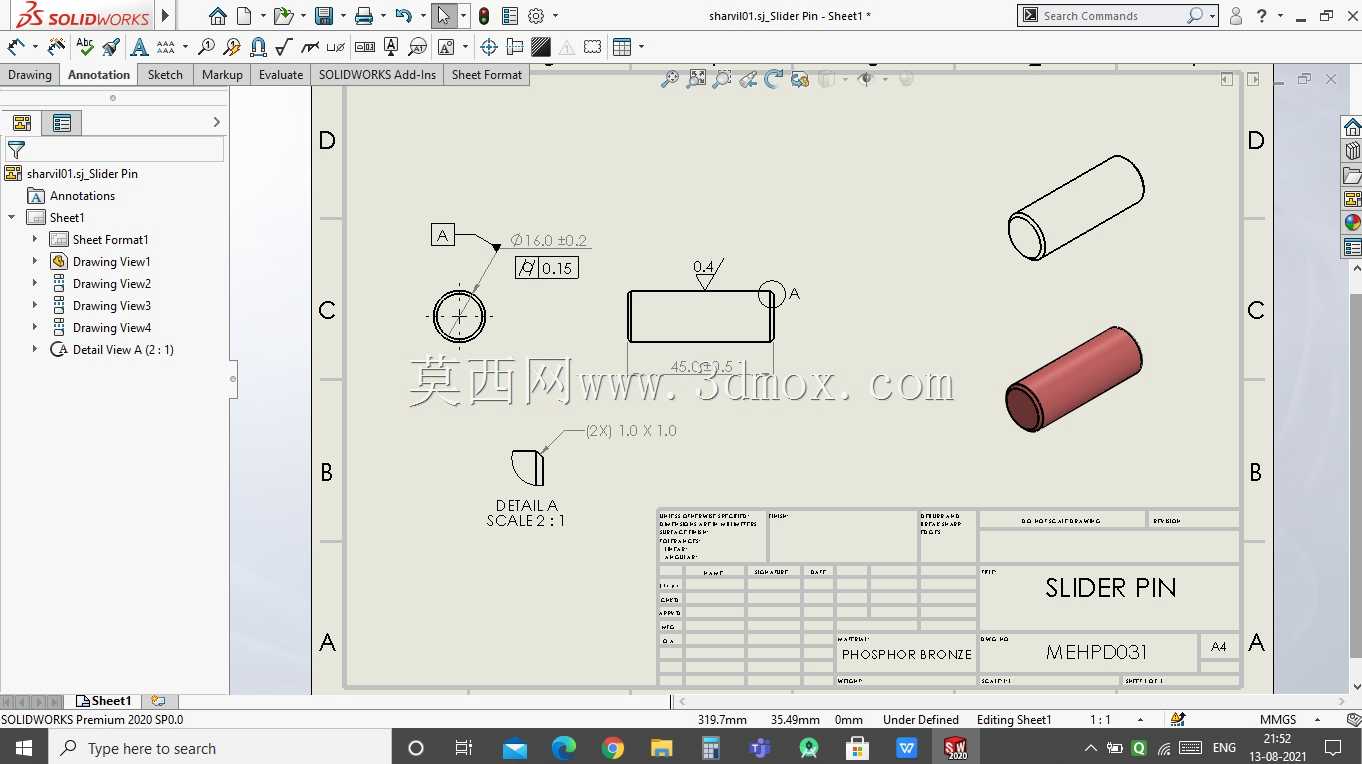The image size is (1362, 764).
Task: Click the Model Items tool
Action: pyautogui.click(x=57, y=47)
